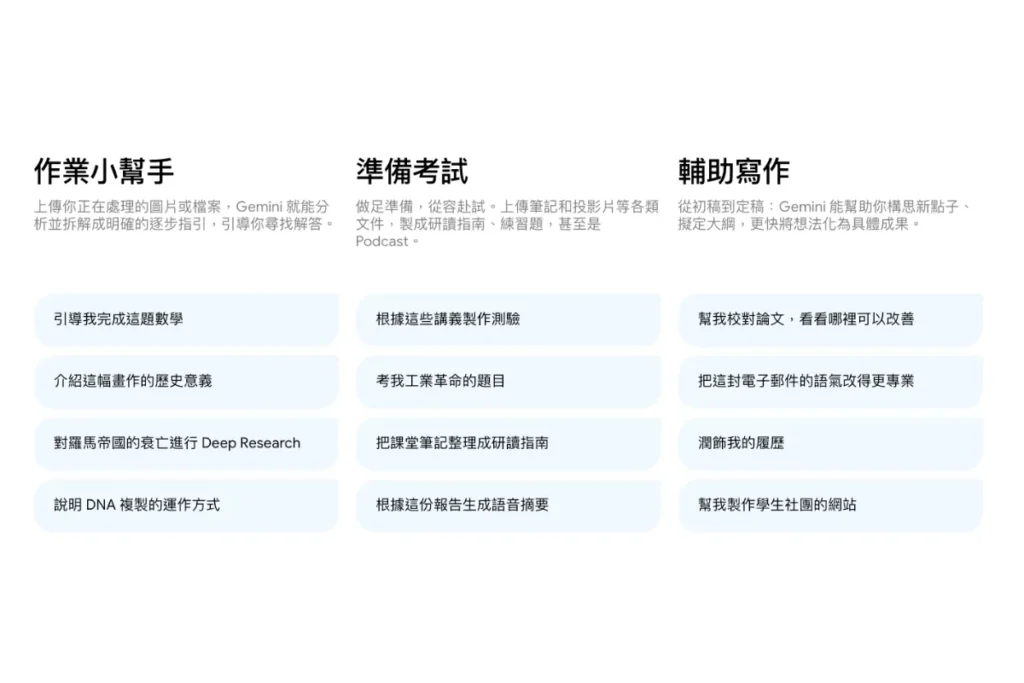Click the 引導我完成這題數學 prompt chip
This screenshot has height=683, width=1024.
(x=186, y=319)
